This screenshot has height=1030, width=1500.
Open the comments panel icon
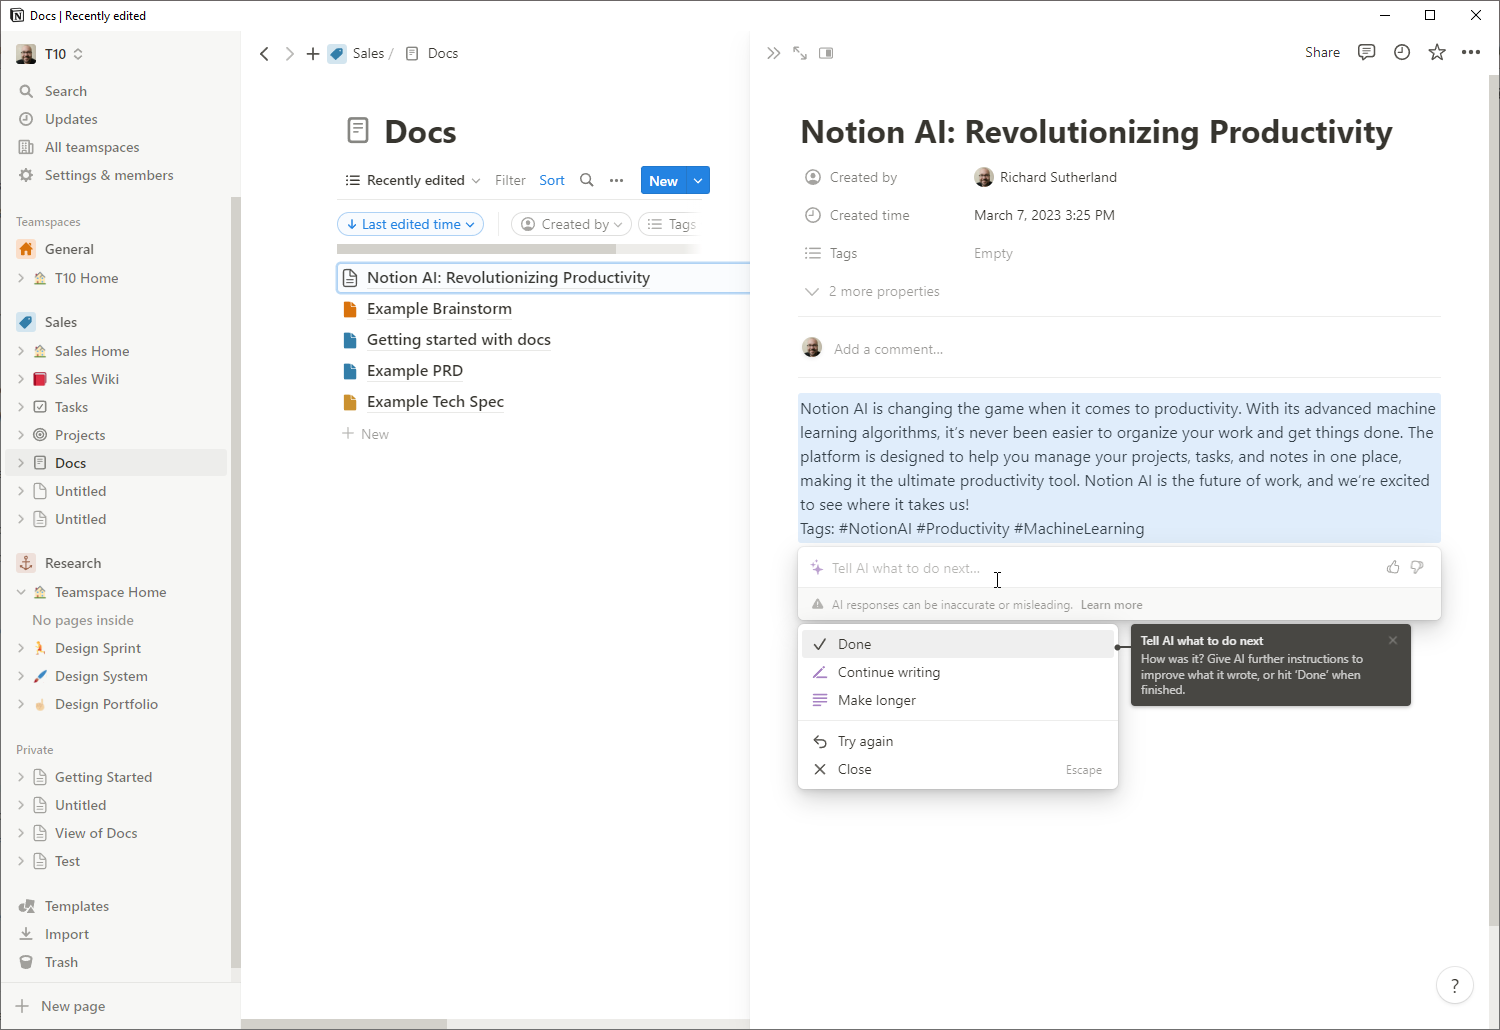point(1366,53)
